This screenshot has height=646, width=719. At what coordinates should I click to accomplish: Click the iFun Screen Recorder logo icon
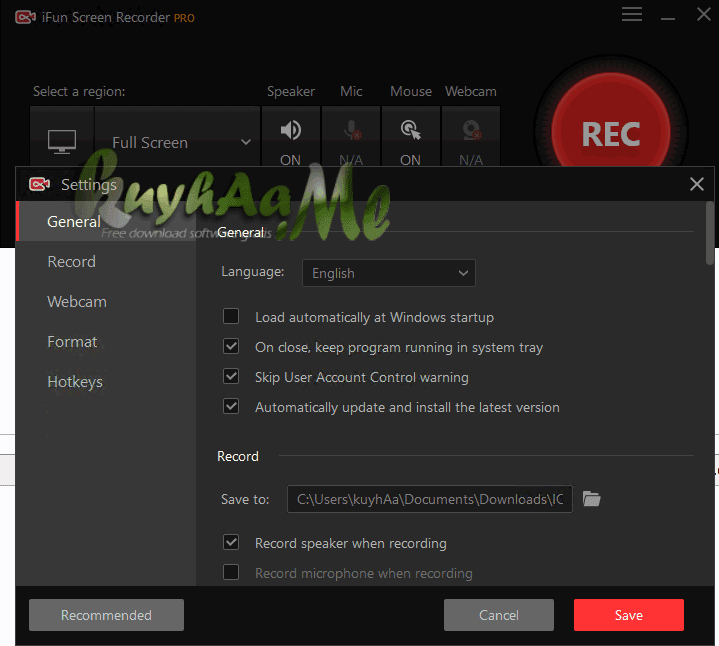pyautogui.click(x=25, y=17)
